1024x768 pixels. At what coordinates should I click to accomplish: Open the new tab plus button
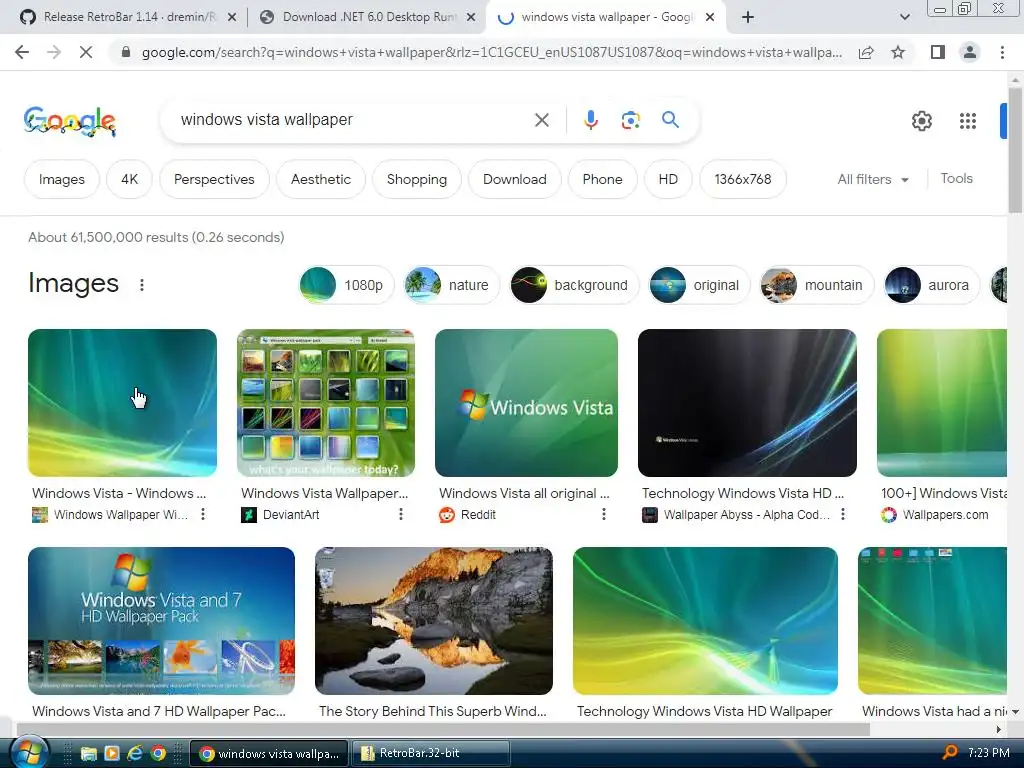click(748, 18)
